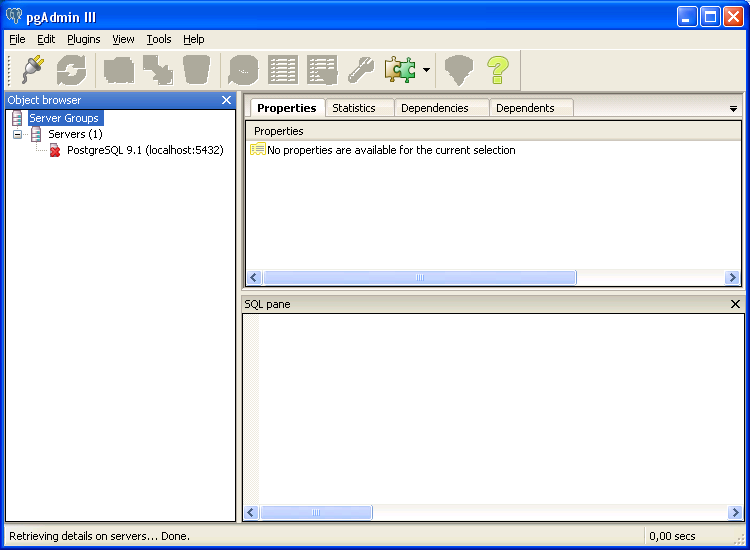
Task: Click the 'Retrieving details on servers... Done.' status
Action: (x=99, y=536)
